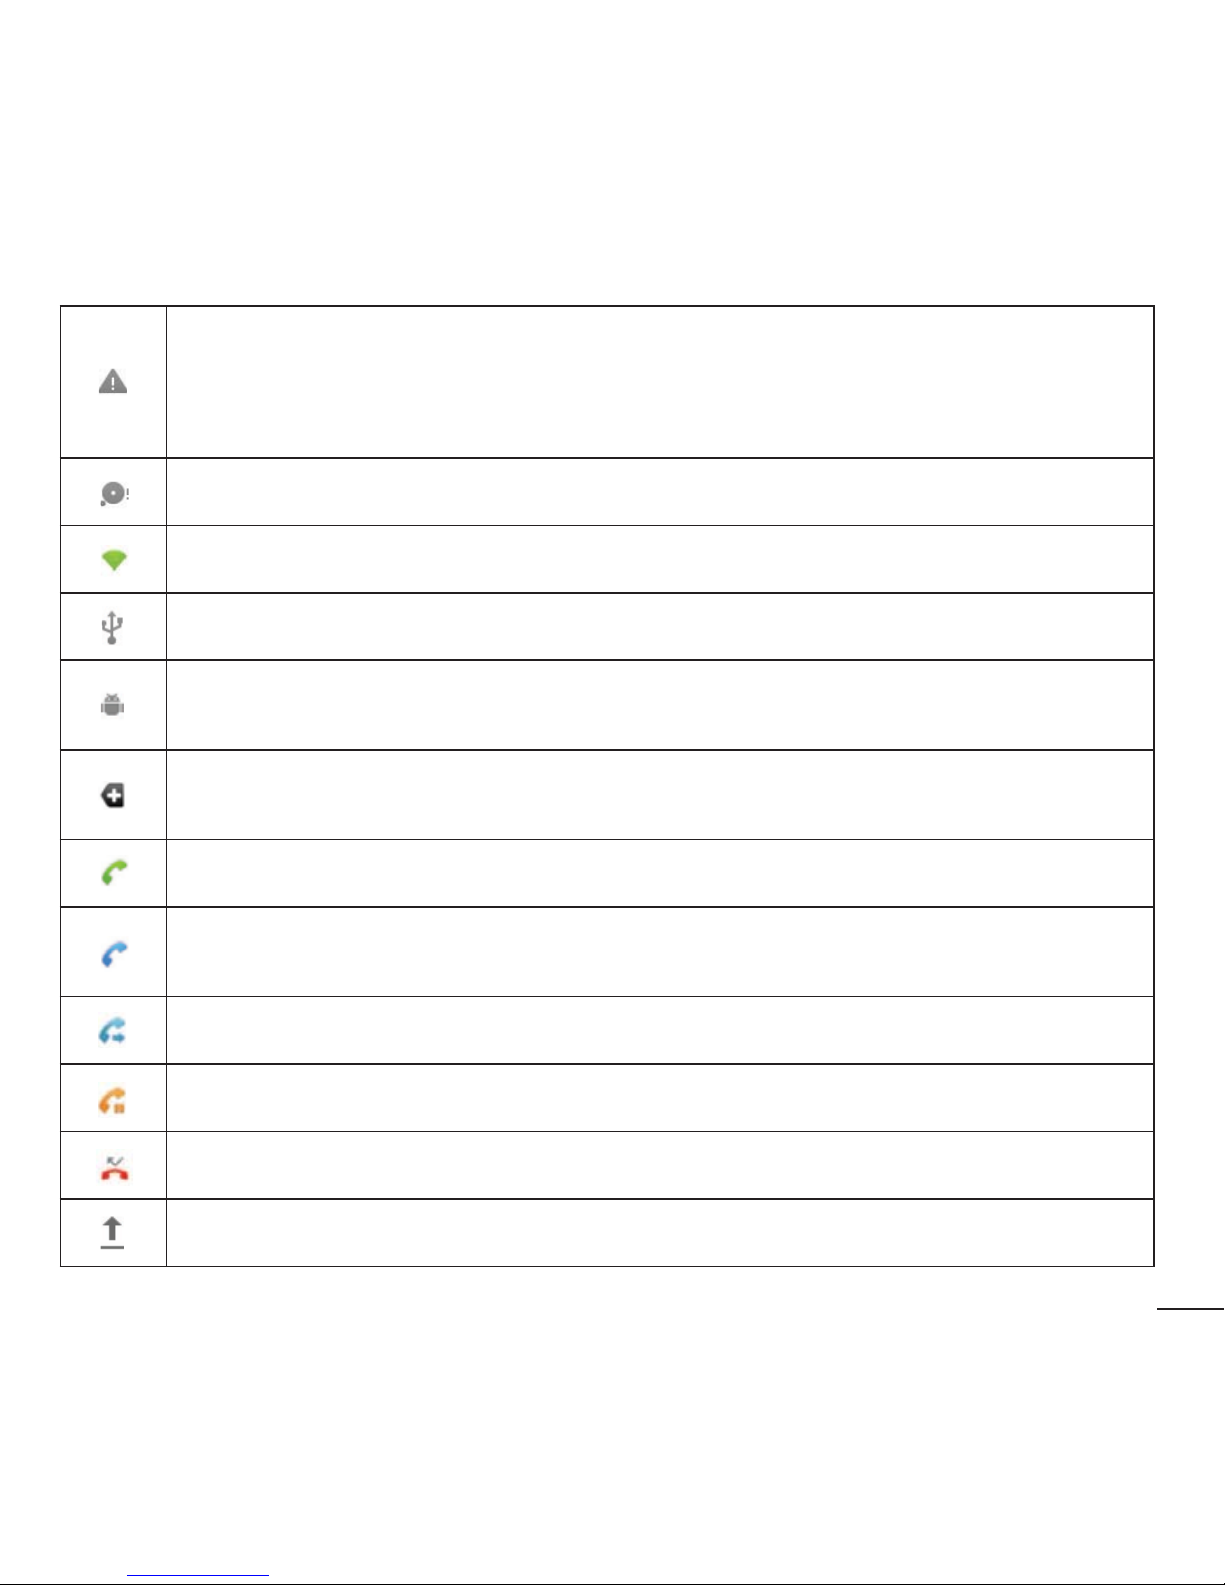This screenshot has width=1225, height=1585.
Task: Click the gray Android robot icon
Action: point(112,705)
